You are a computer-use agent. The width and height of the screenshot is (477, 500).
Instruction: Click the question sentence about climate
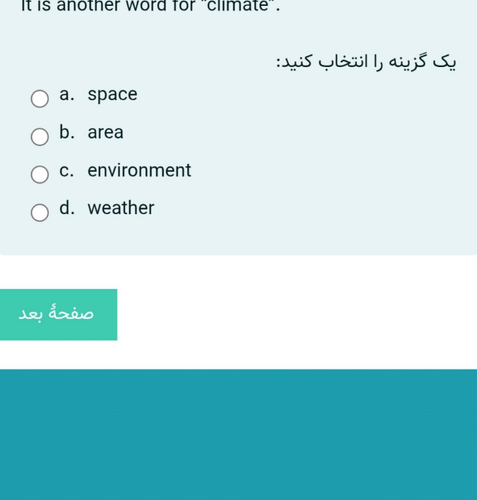tap(151, 6)
